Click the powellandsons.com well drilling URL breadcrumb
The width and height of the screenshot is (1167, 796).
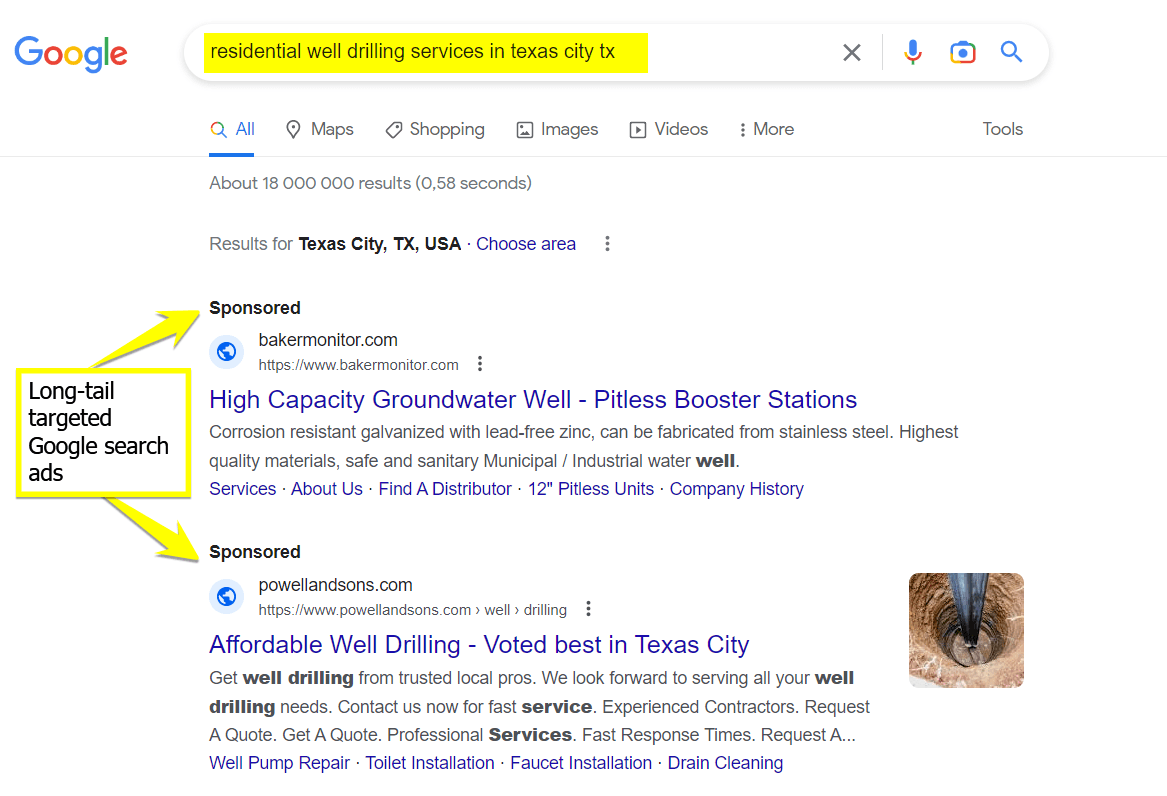point(412,610)
